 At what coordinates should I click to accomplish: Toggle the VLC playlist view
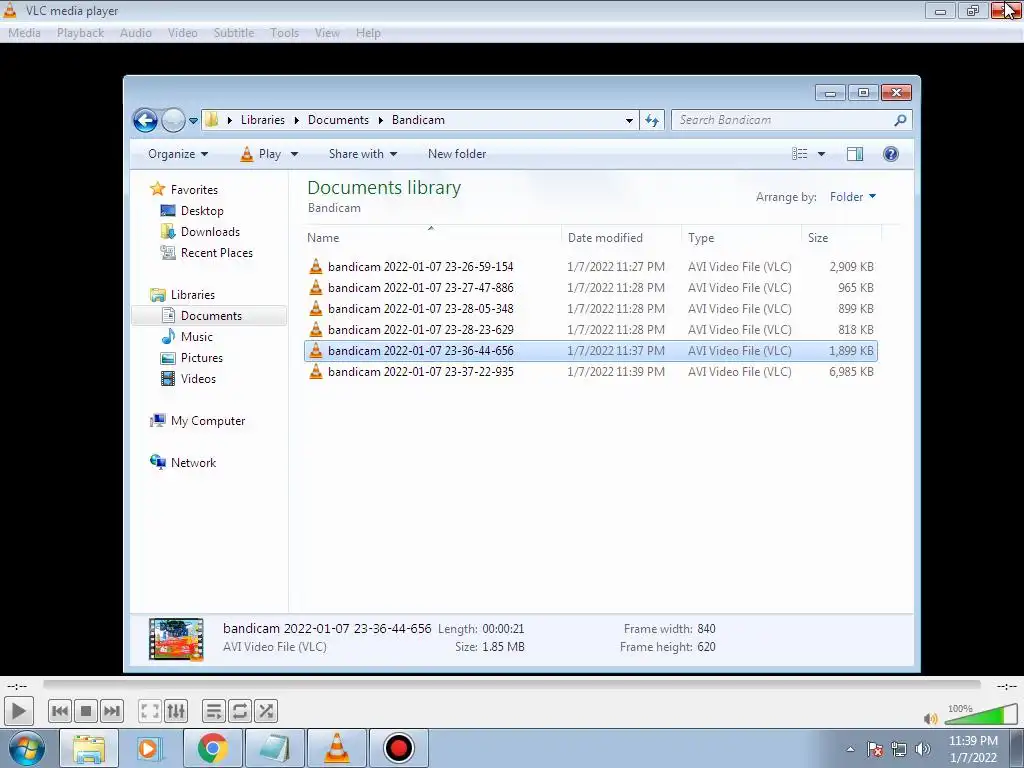[x=214, y=711]
